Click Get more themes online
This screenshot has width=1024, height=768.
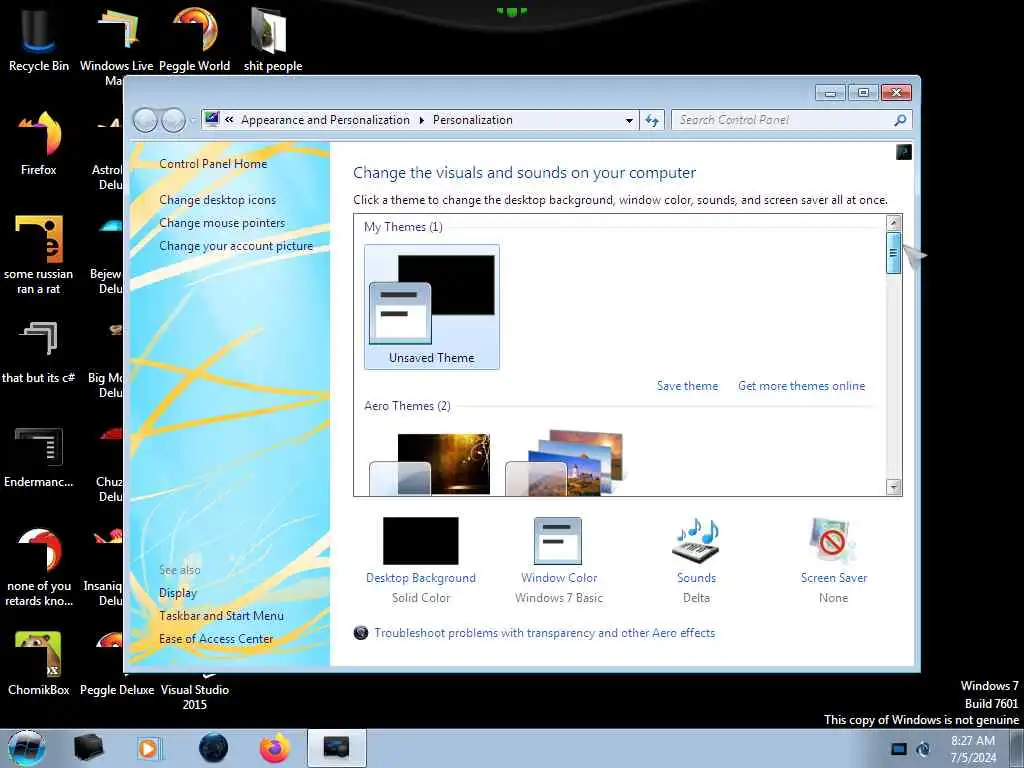(x=801, y=386)
